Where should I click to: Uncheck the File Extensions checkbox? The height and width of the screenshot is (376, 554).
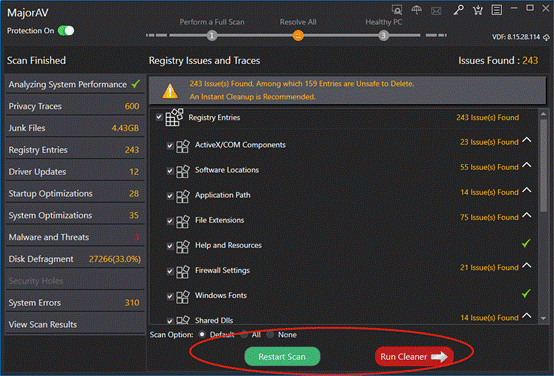pos(170,221)
